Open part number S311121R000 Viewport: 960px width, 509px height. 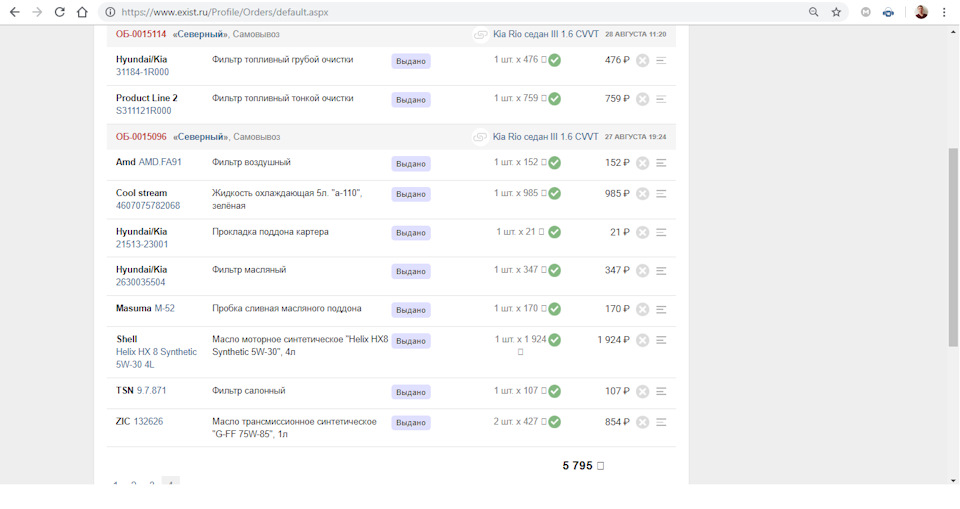pyautogui.click(x=144, y=111)
